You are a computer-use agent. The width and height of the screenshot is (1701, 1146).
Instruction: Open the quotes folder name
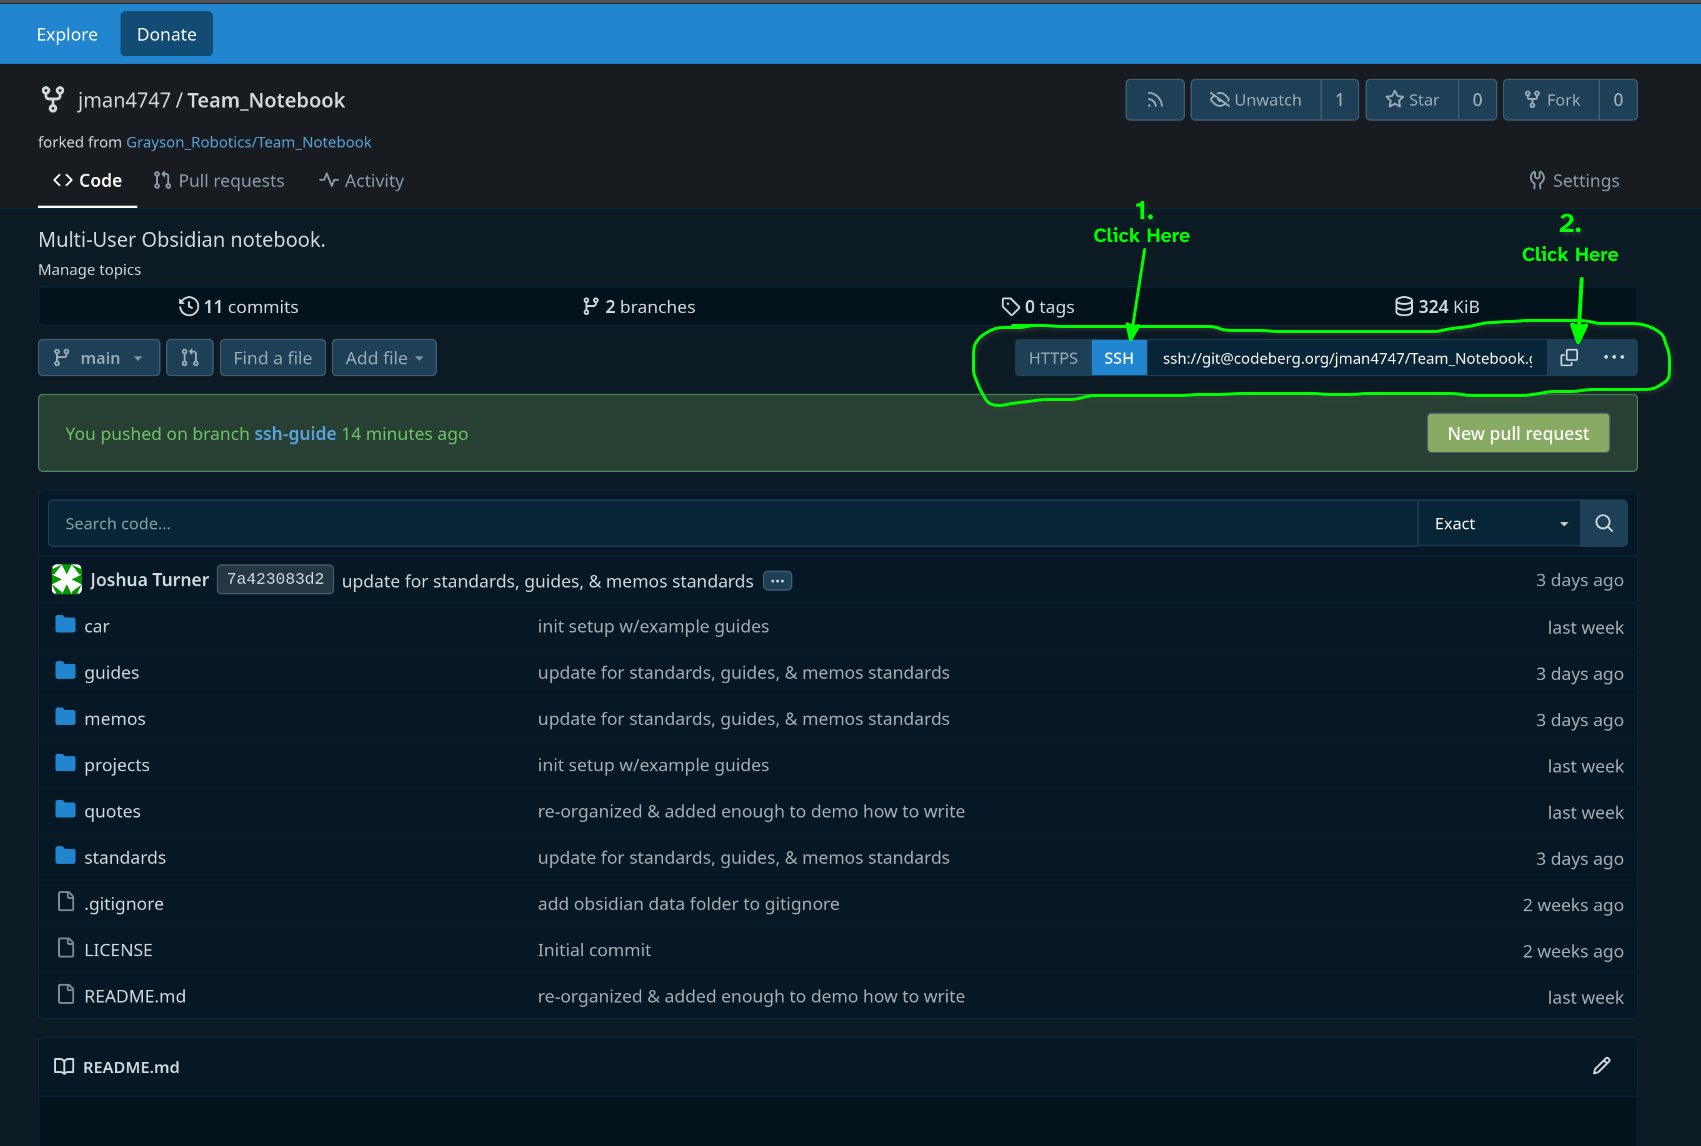[x=112, y=812]
